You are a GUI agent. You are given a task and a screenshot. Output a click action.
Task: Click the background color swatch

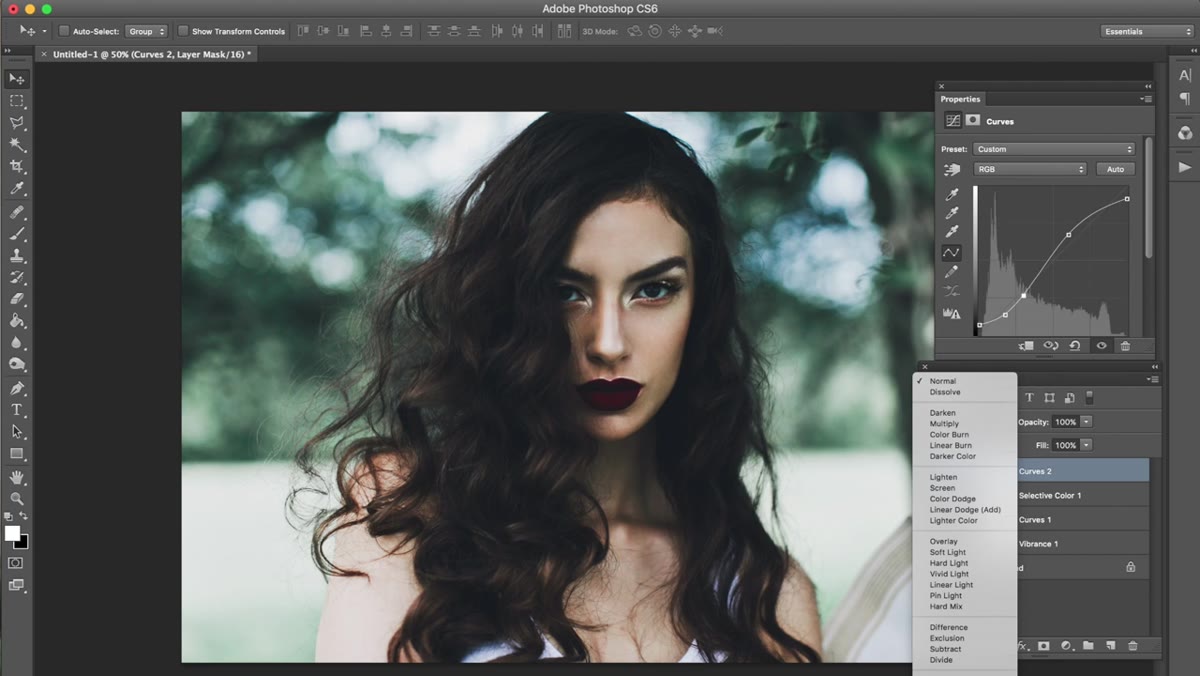pyautogui.click(x=23, y=544)
